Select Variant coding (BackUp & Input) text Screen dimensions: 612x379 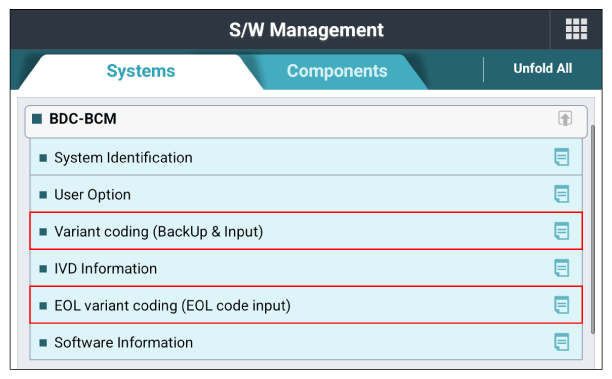[x=158, y=232]
